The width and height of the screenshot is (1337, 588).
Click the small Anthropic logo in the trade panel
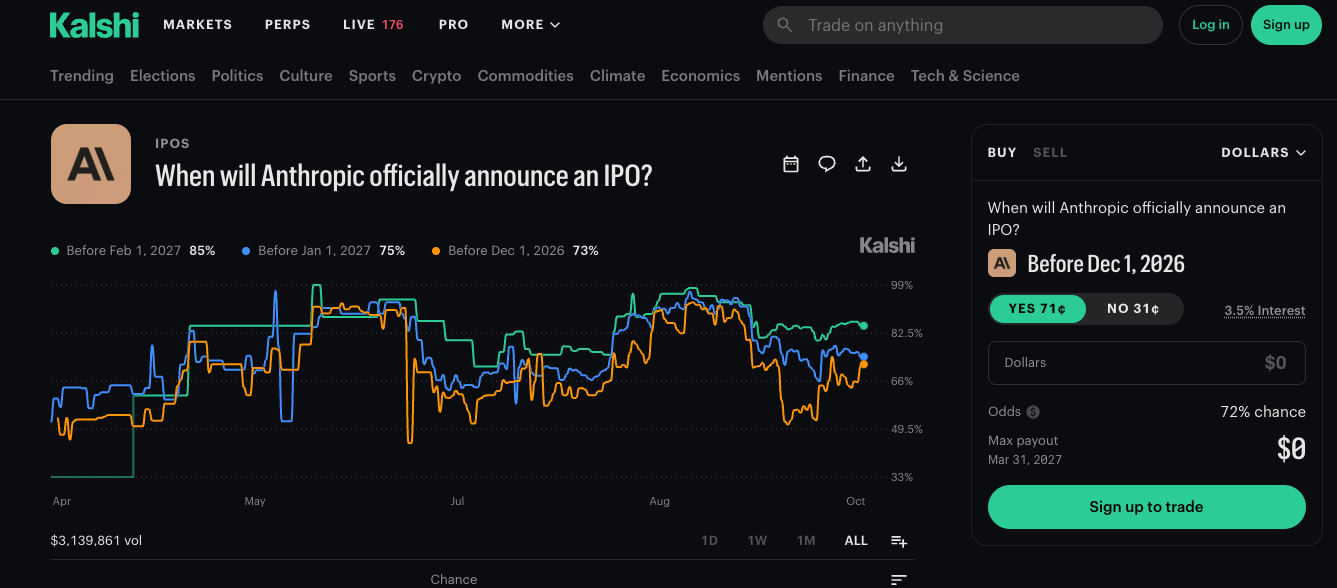click(x=1002, y=264)
